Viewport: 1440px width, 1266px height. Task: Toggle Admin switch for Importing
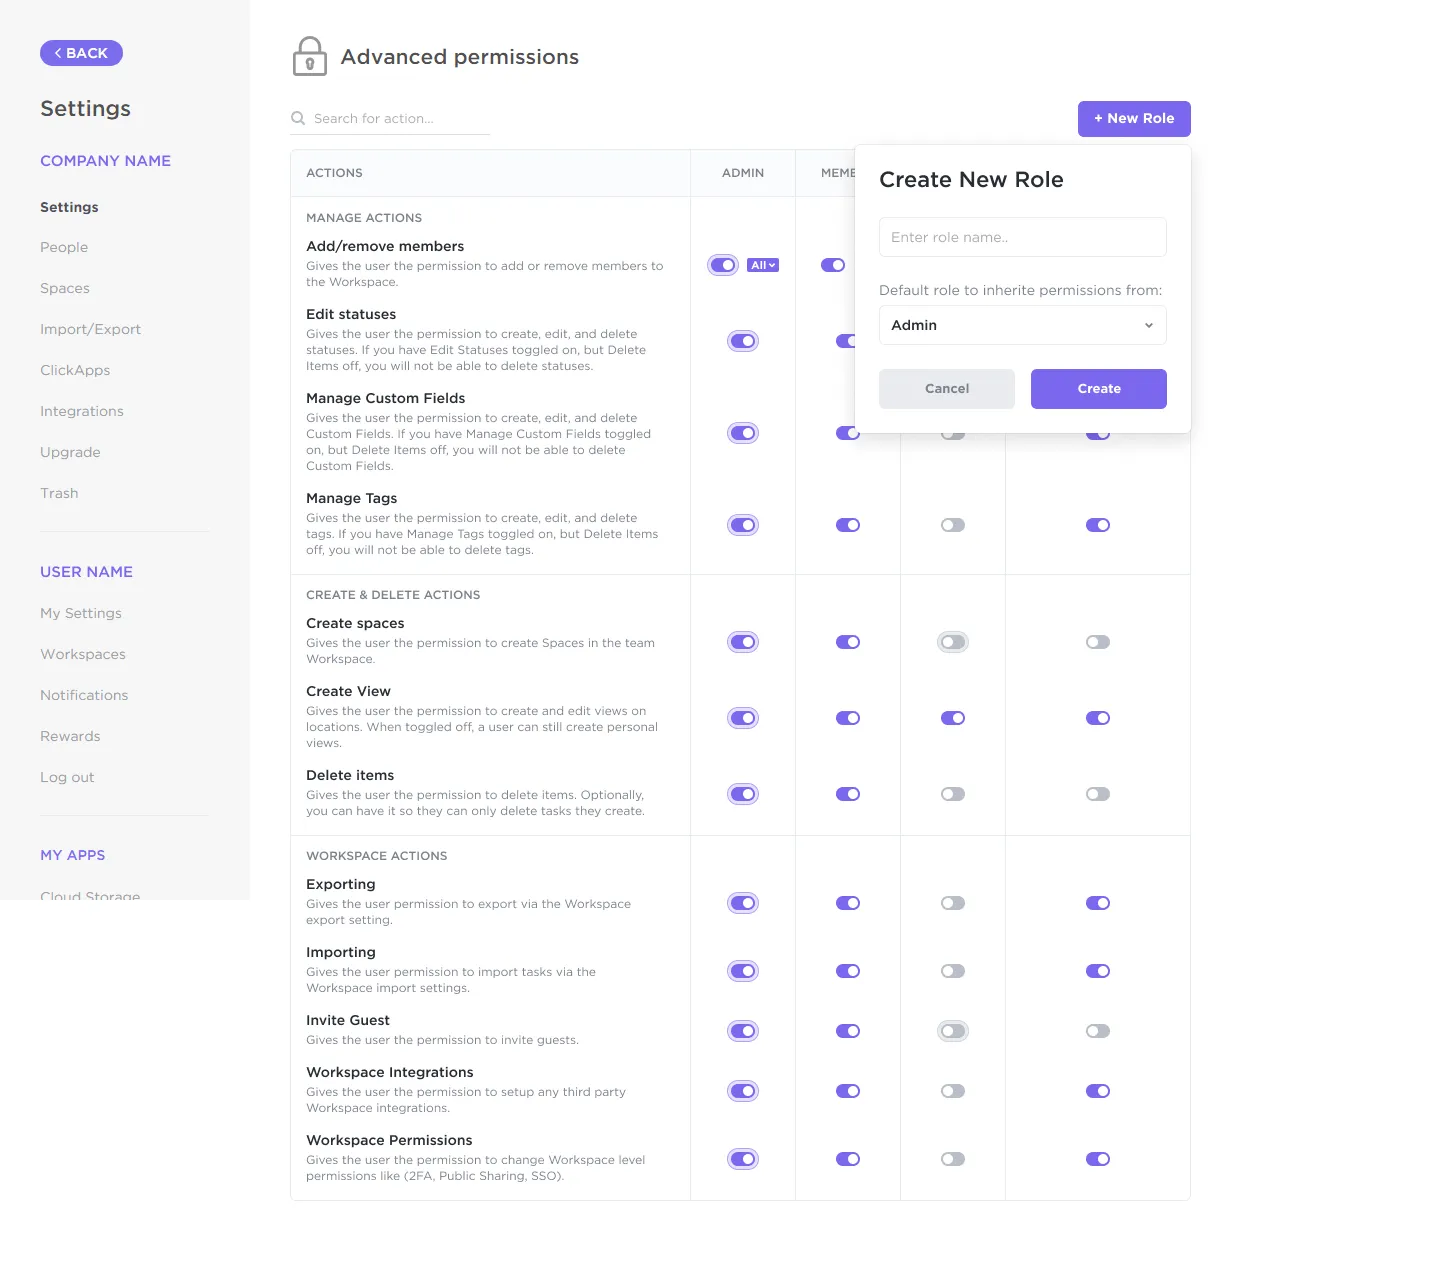[x=743, y=971]
